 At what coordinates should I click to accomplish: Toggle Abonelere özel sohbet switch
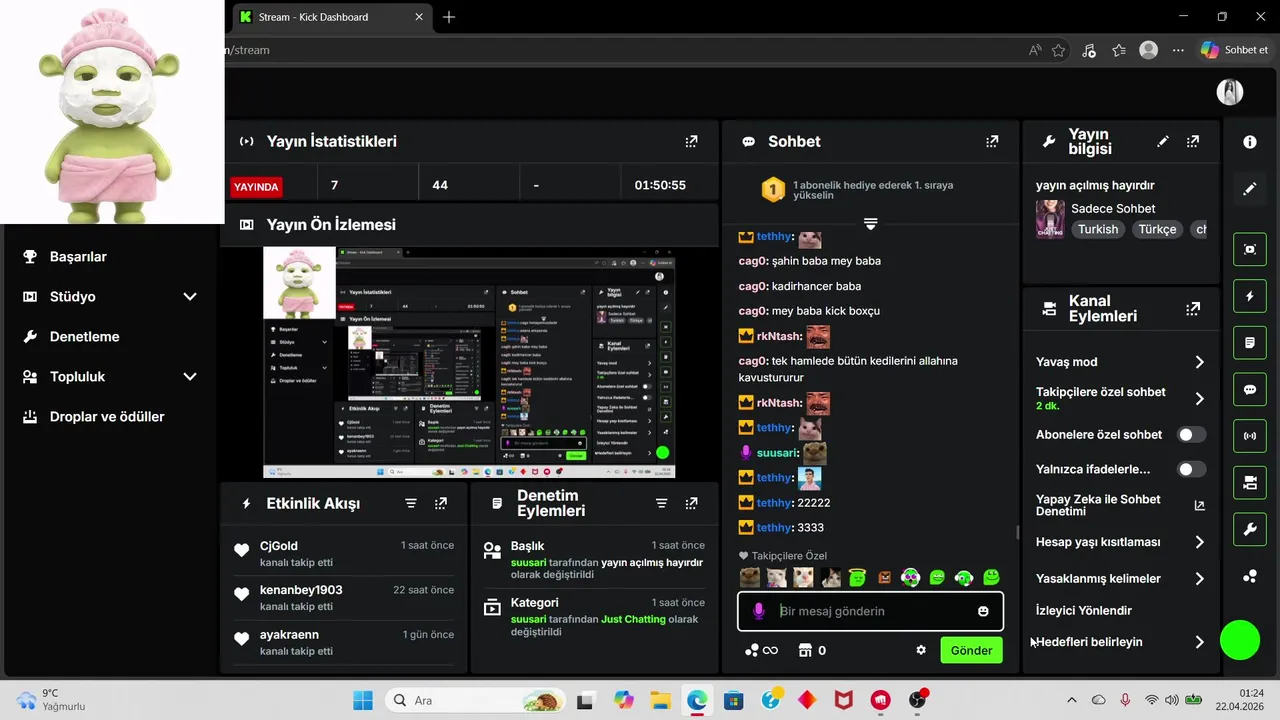coord(1191,435)
